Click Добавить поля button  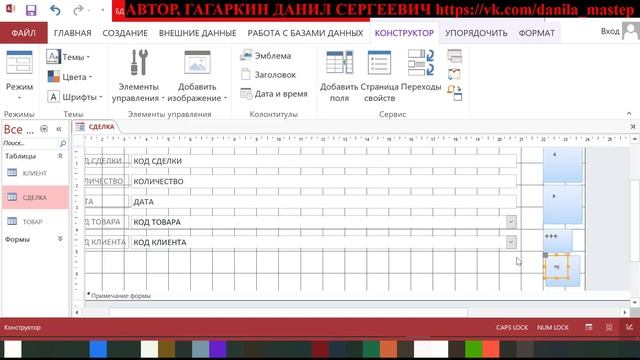coord(339,76)
